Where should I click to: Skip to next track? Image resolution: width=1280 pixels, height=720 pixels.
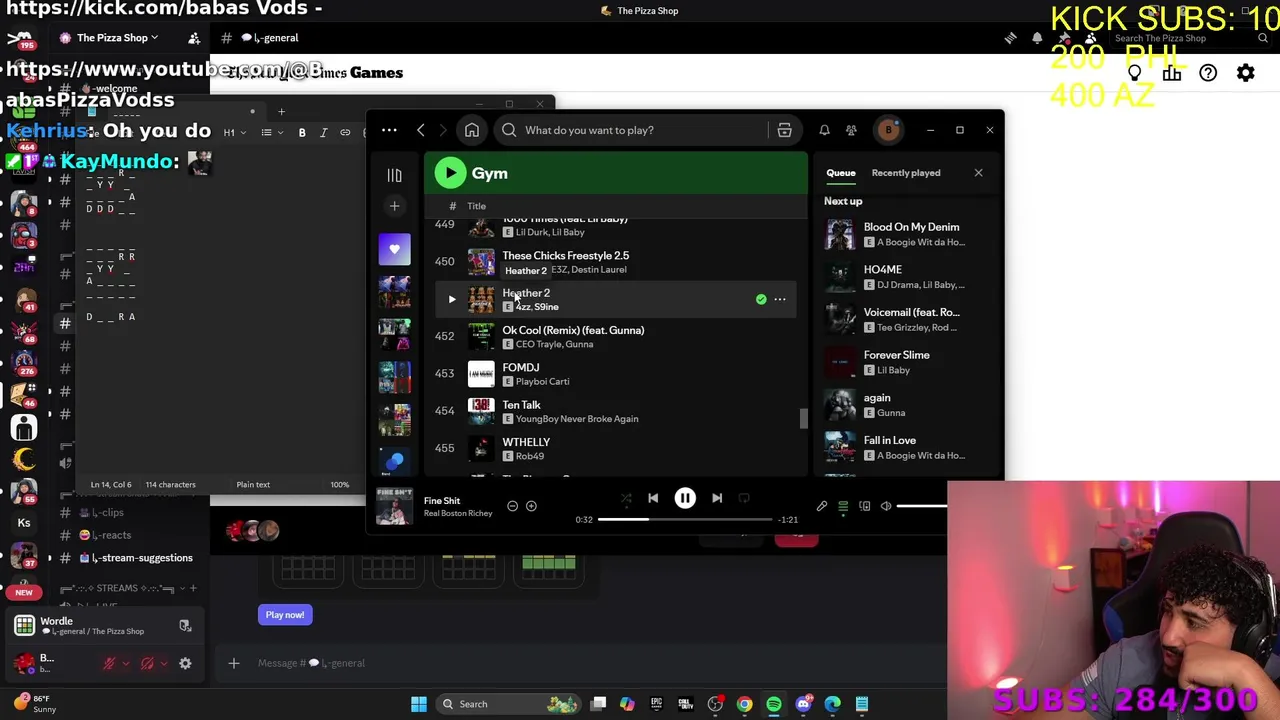pos(717,498)
